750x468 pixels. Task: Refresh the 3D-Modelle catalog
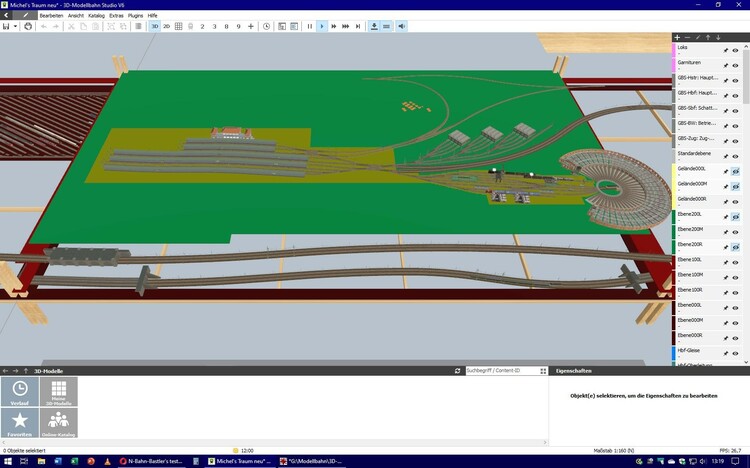(457, 371)
